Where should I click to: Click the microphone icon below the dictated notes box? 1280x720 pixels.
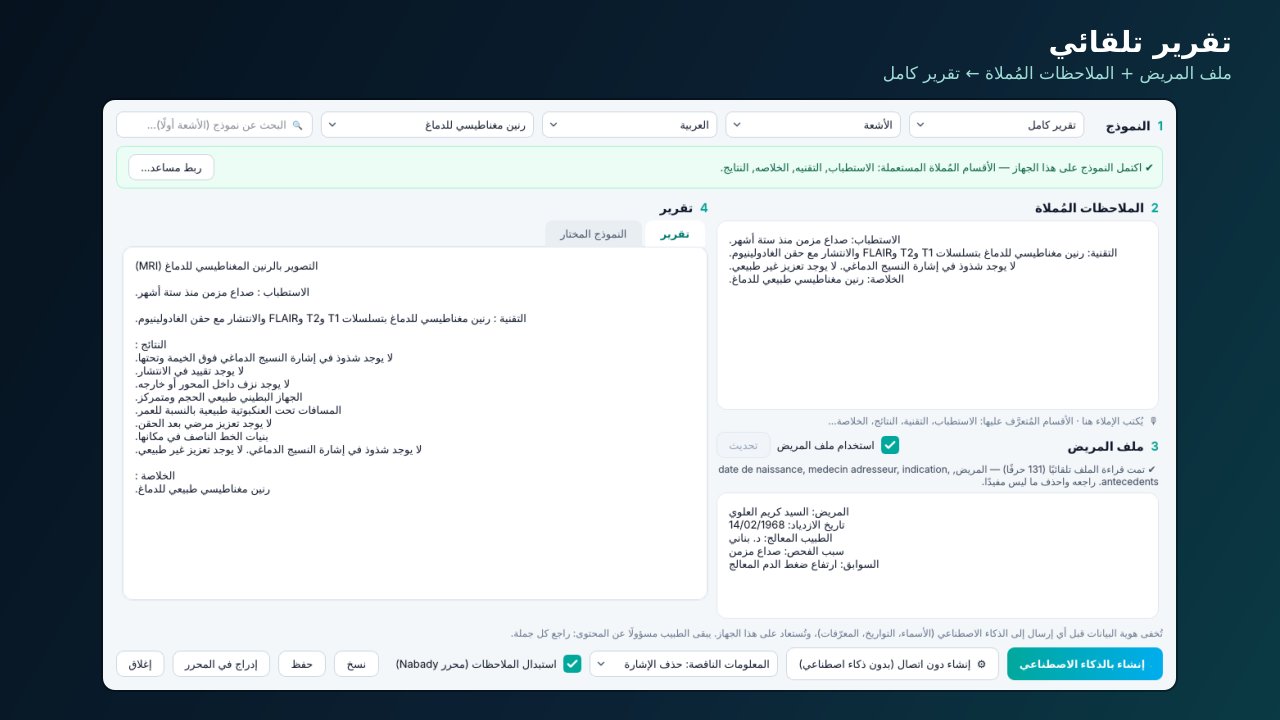point(1153,421)
